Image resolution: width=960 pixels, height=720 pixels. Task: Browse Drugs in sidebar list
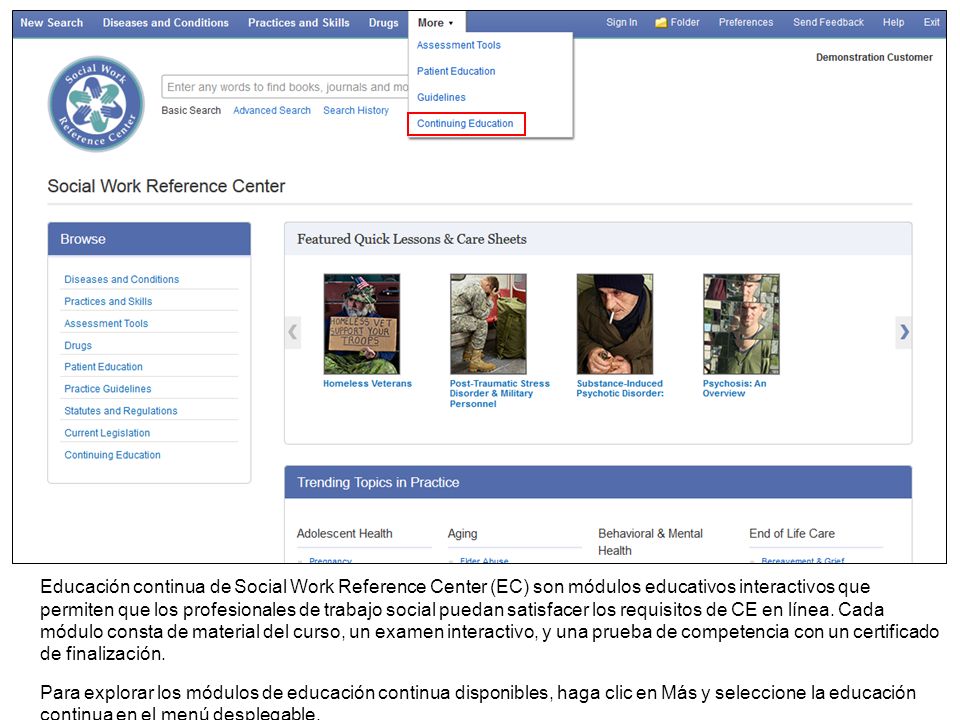coord(78,346)
